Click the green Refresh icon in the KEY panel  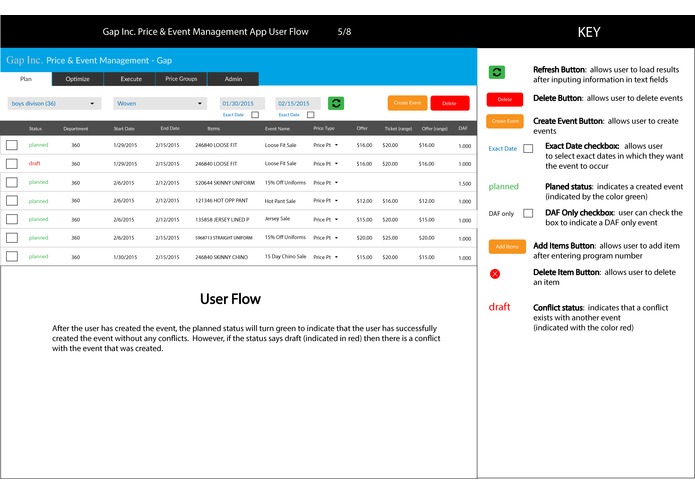pos(496,72)
